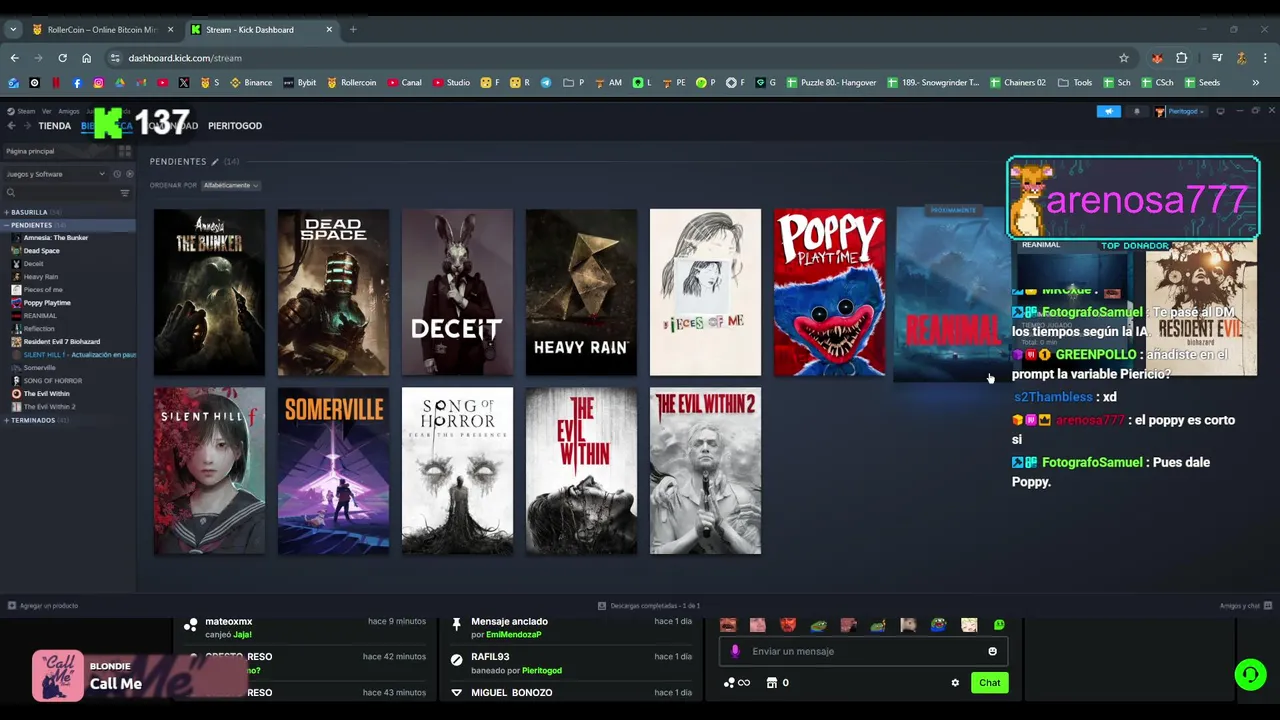Screen dimensions: 1280x720
Task: Click Agregar un producto
Action: (43, 605)
